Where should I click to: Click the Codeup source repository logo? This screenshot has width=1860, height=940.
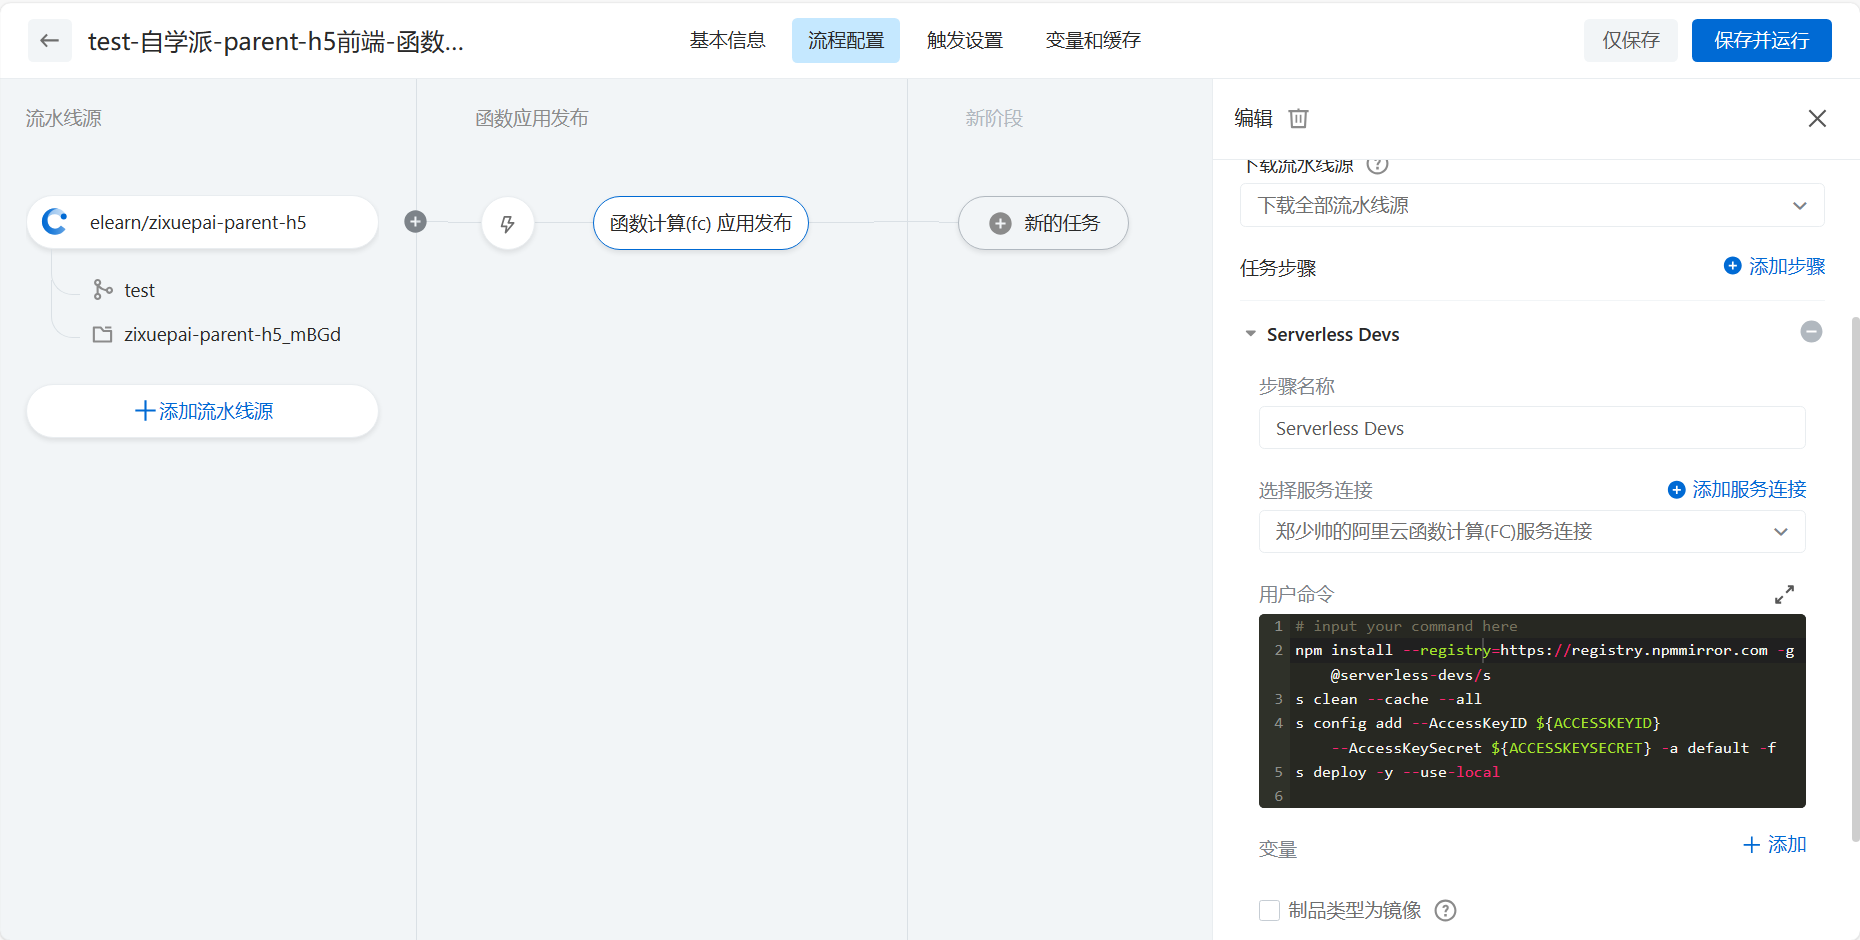point(55,222)
